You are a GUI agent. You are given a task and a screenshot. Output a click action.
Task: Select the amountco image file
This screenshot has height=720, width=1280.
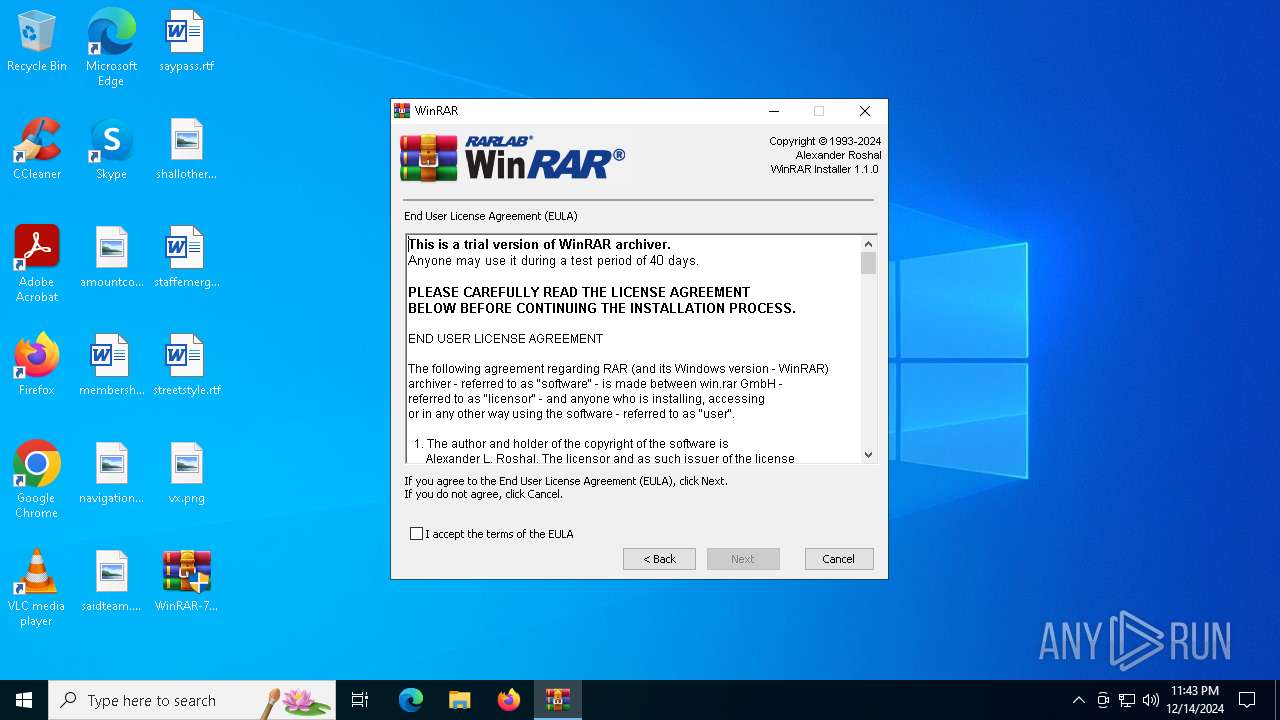tap(111, 258)
